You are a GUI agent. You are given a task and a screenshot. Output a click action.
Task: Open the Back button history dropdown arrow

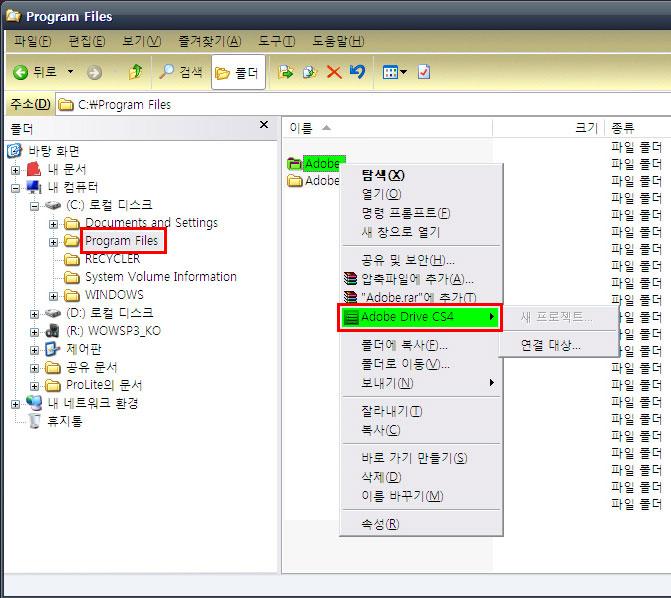click(71, 71)
